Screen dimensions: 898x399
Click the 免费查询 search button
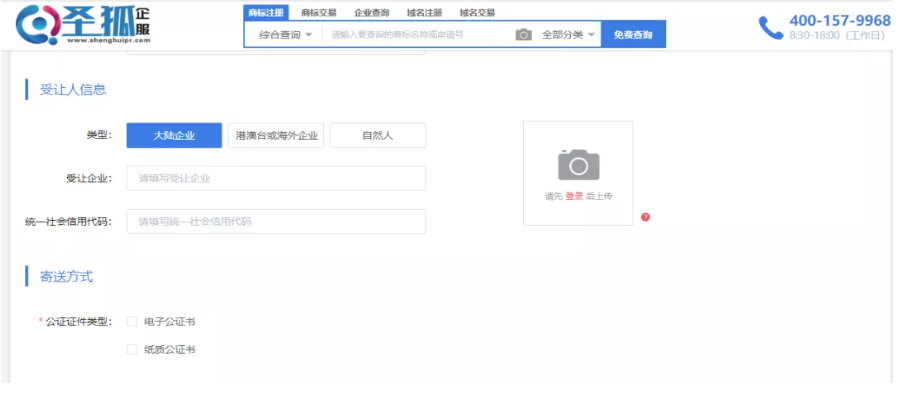click(x=633, y=34)
